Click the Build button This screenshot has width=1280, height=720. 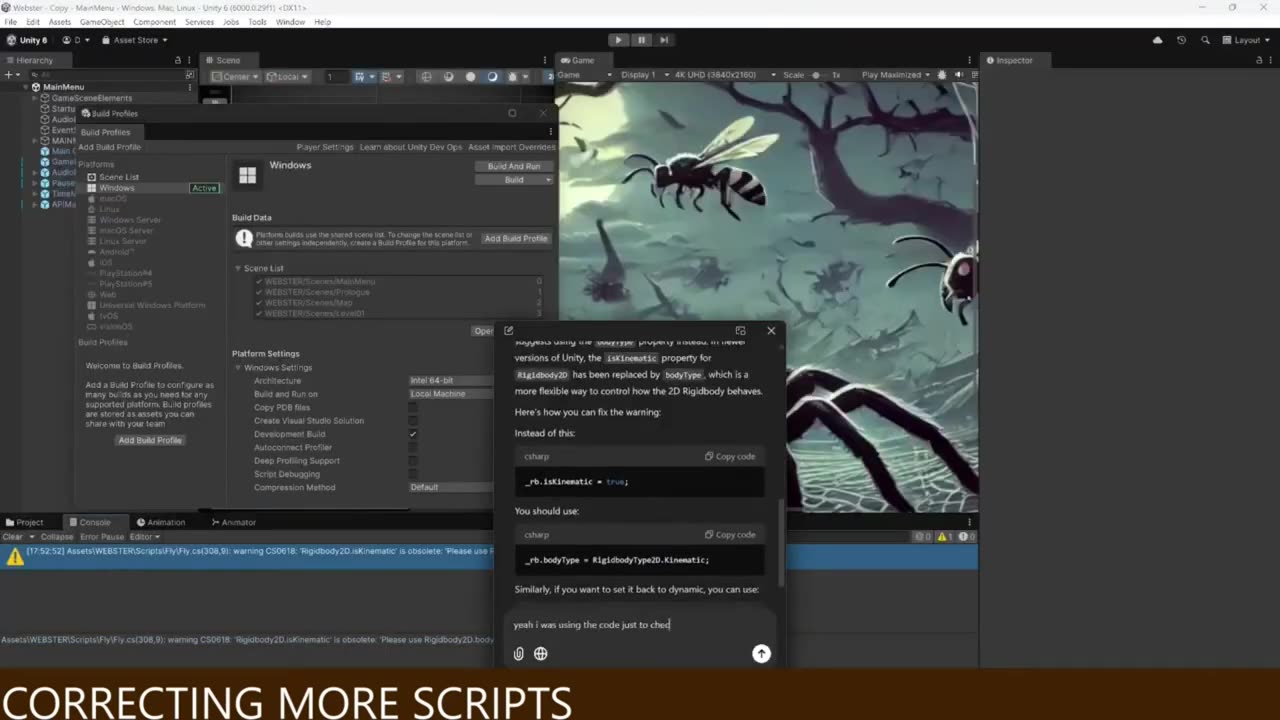(514, 180)
